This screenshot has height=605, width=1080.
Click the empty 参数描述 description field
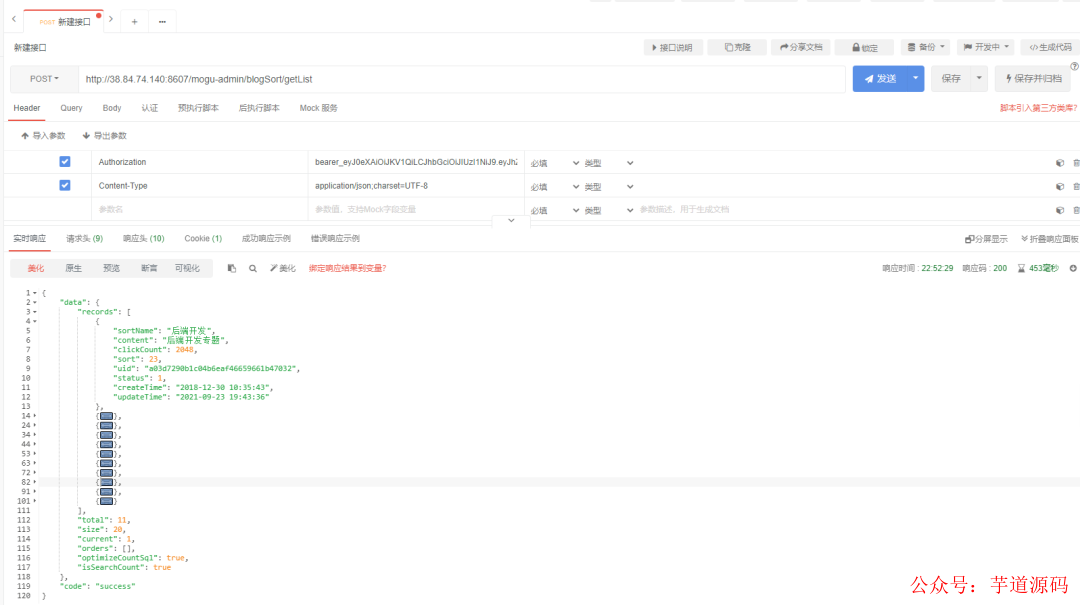coord(844,209)
